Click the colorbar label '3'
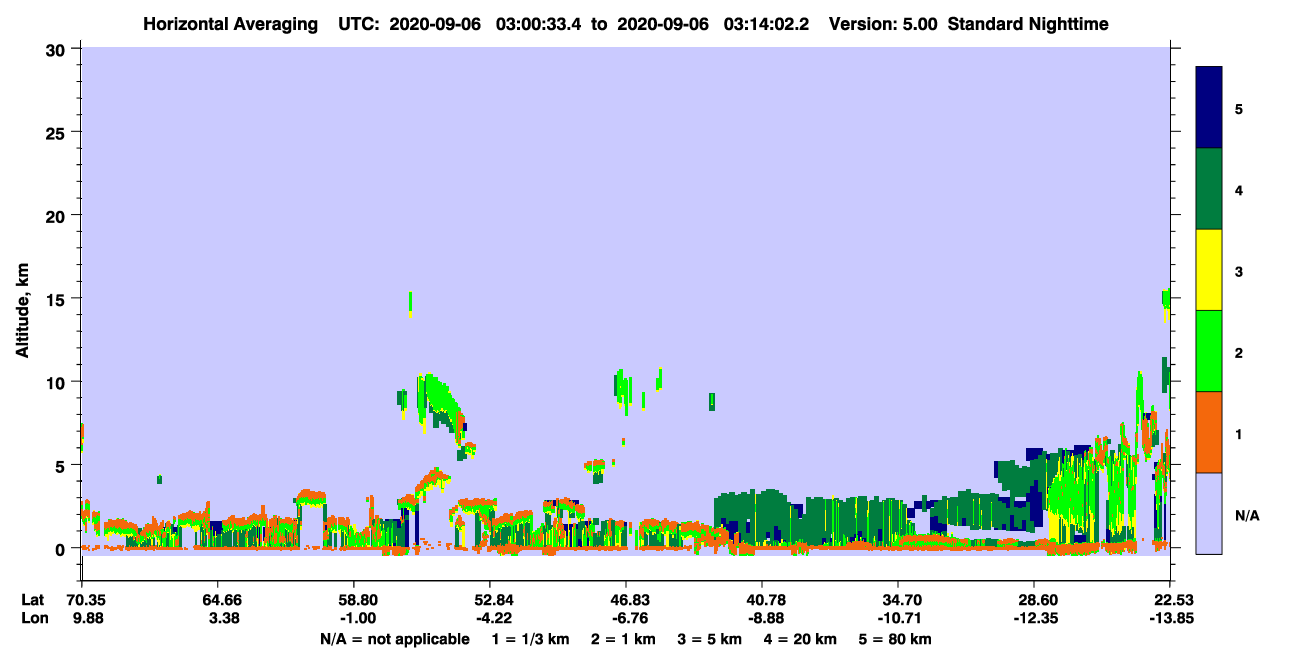1300x667 pixels. click(1239, 271)
